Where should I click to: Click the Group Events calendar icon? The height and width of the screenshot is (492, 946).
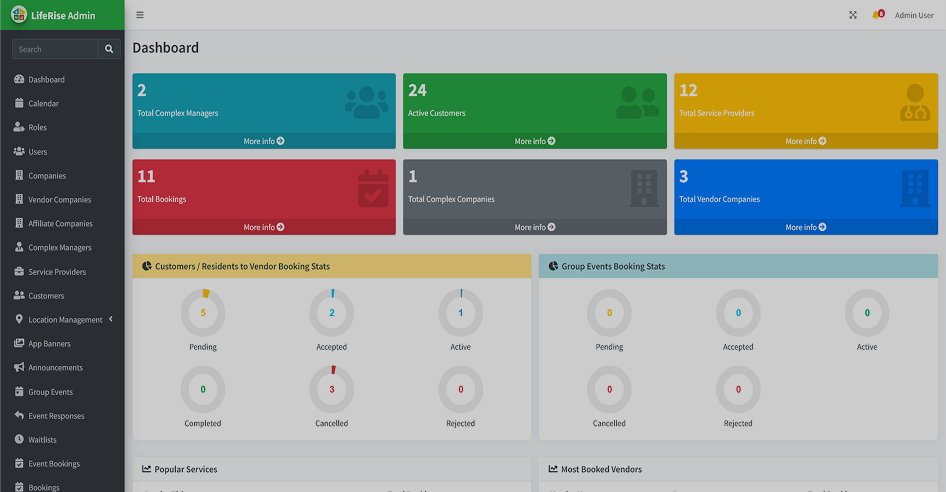click(19, 392)
